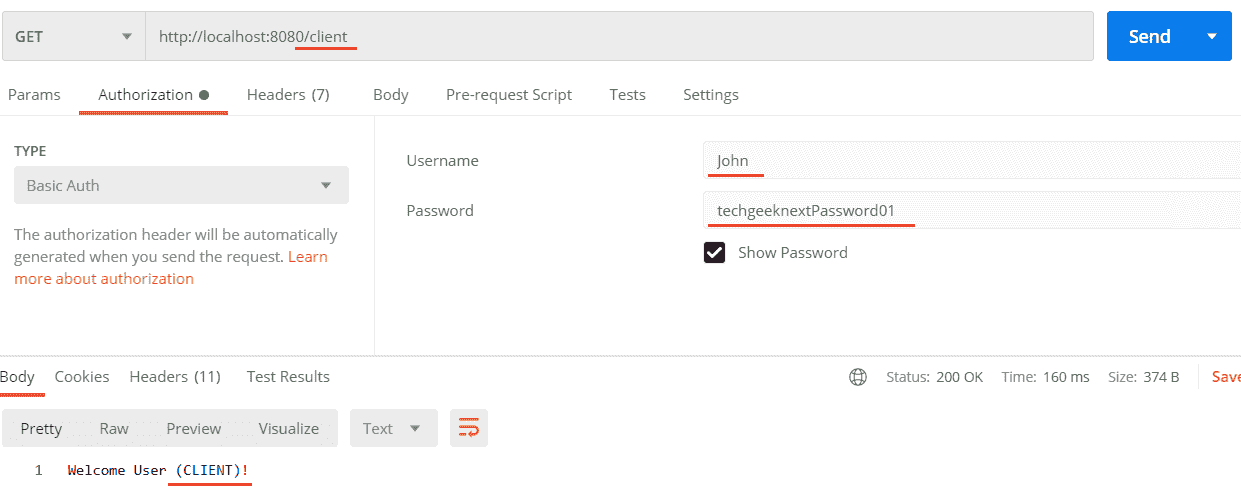This screenshot has height=496, width=1241.
Task: Expand the Send button arrow options
Action: click(1212, 36)
